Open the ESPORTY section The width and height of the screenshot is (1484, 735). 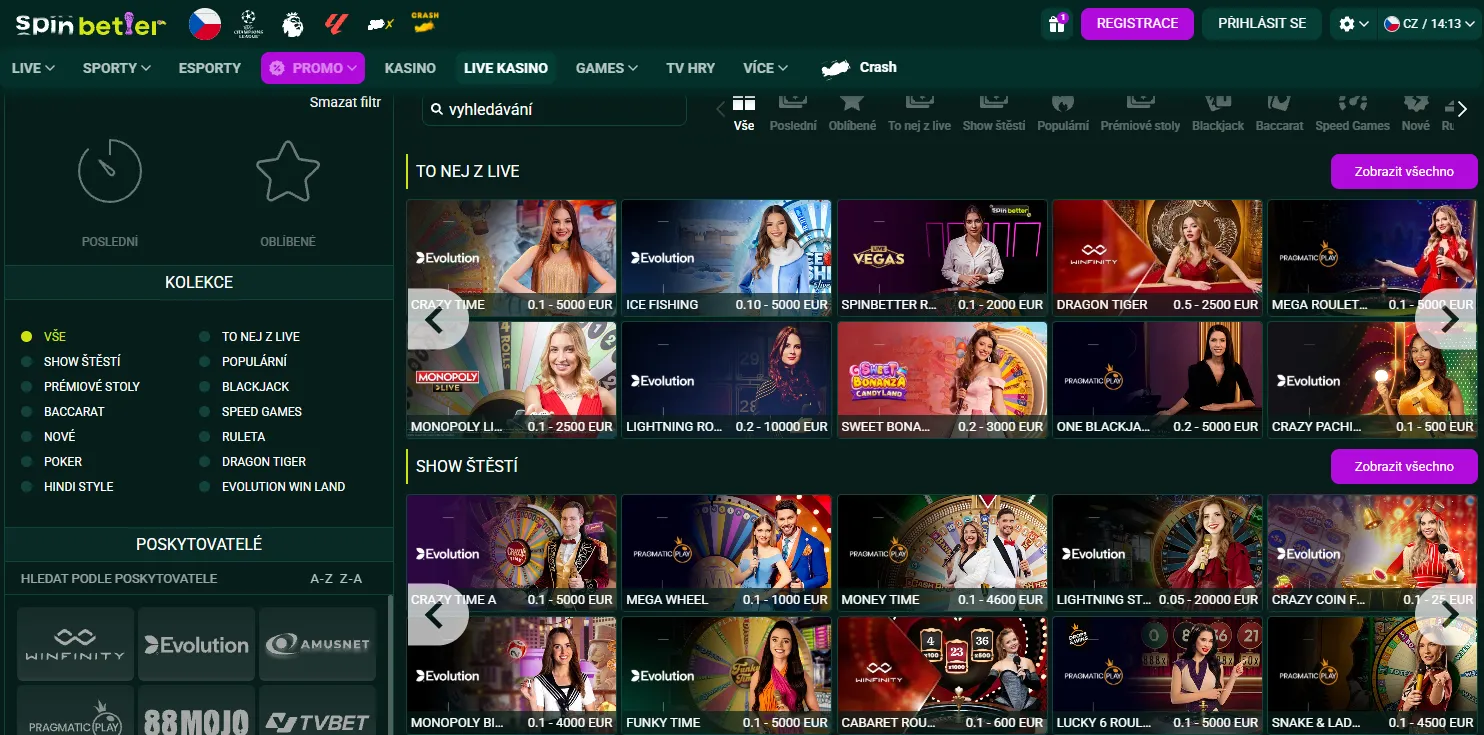(210, 68)
